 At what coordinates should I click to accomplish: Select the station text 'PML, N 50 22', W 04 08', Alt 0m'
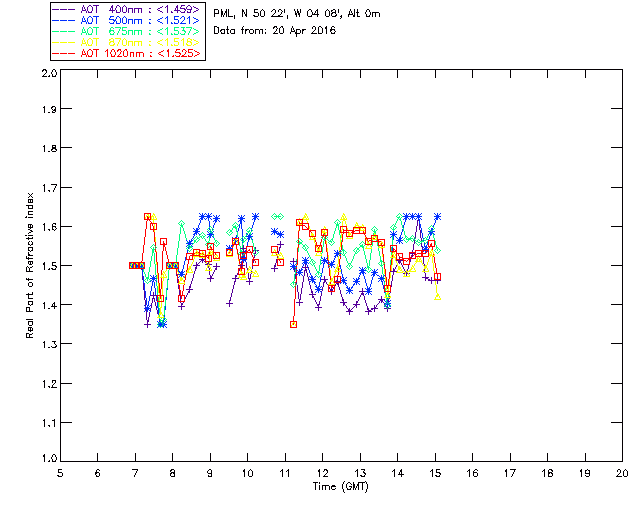click(297, 14)
